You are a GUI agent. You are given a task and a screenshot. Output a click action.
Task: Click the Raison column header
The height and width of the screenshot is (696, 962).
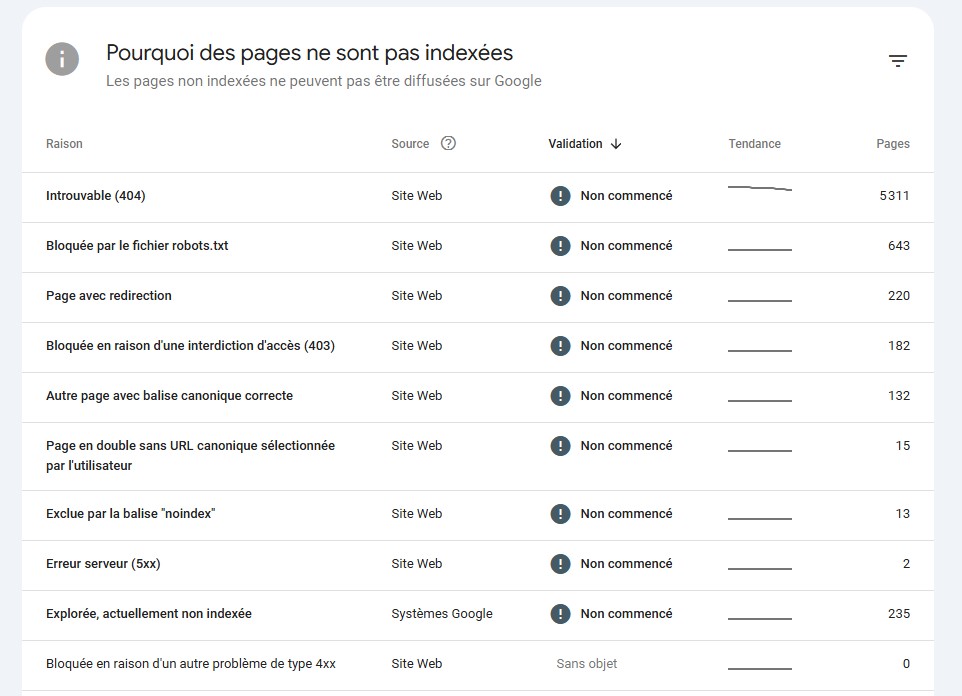pyautogui.click(x=64, y=144)
